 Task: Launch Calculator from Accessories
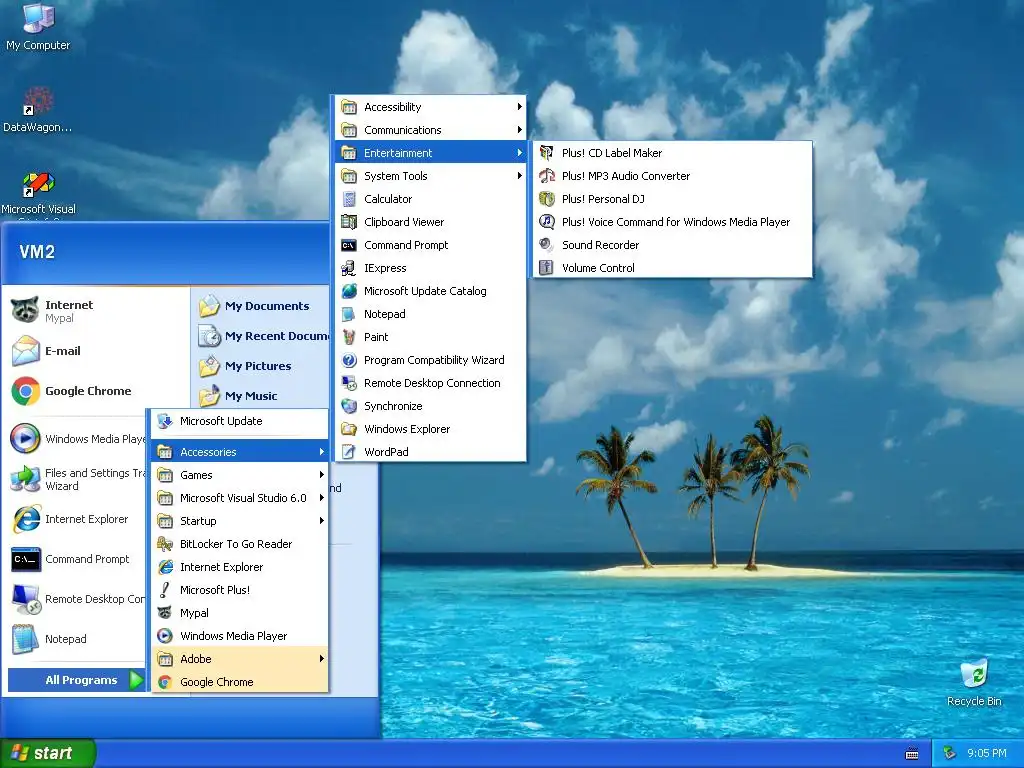coord(430,199)
